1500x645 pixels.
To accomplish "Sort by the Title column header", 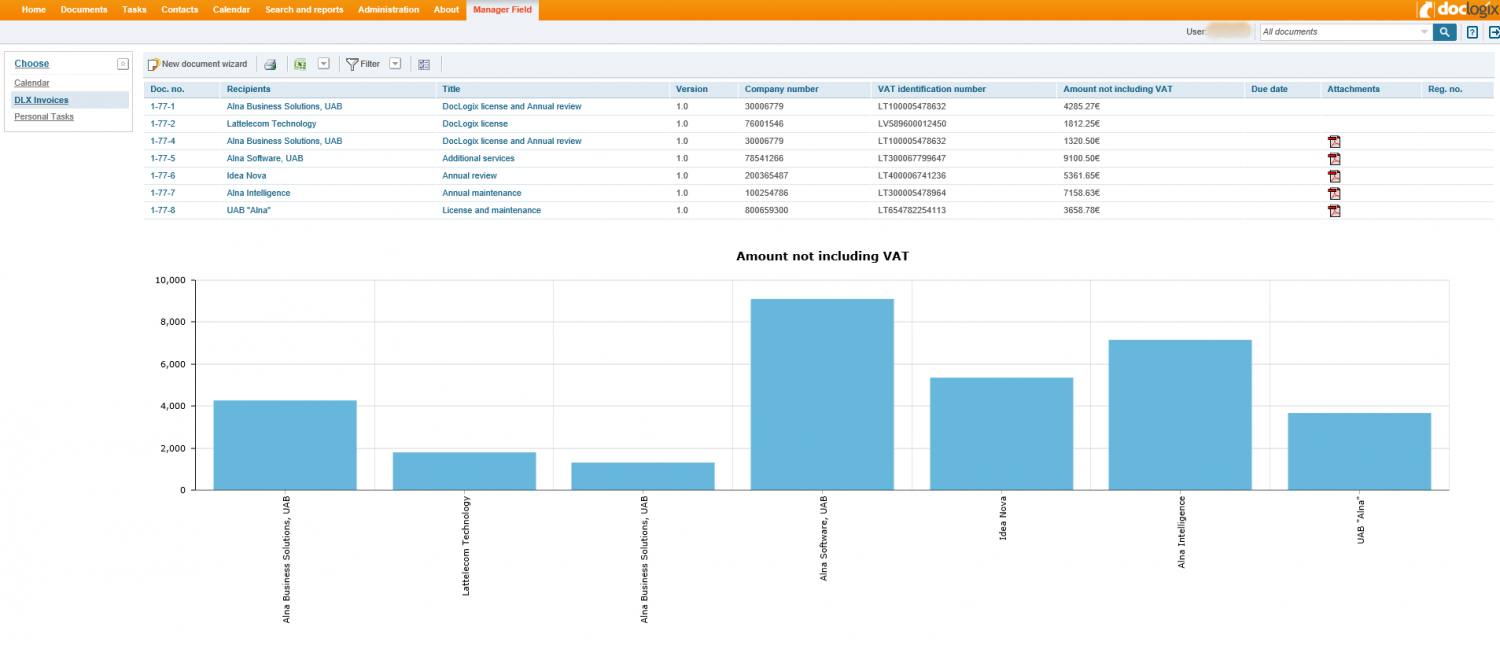I will click(452, 89).
